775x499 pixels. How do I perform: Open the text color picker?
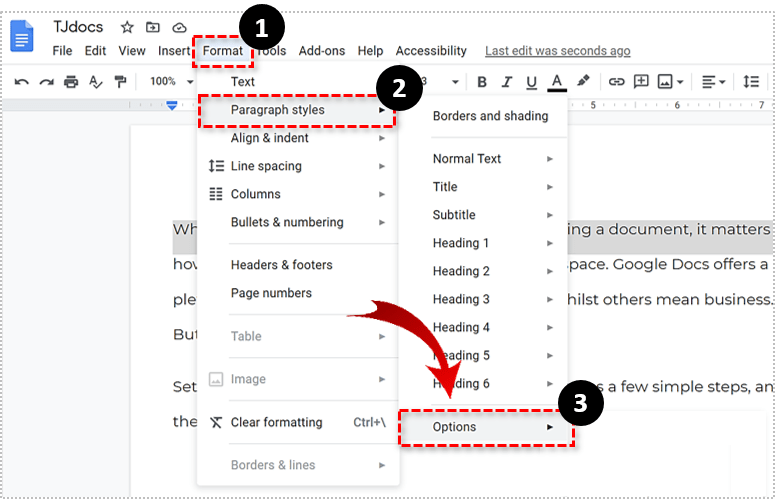(x=557, y=82)
